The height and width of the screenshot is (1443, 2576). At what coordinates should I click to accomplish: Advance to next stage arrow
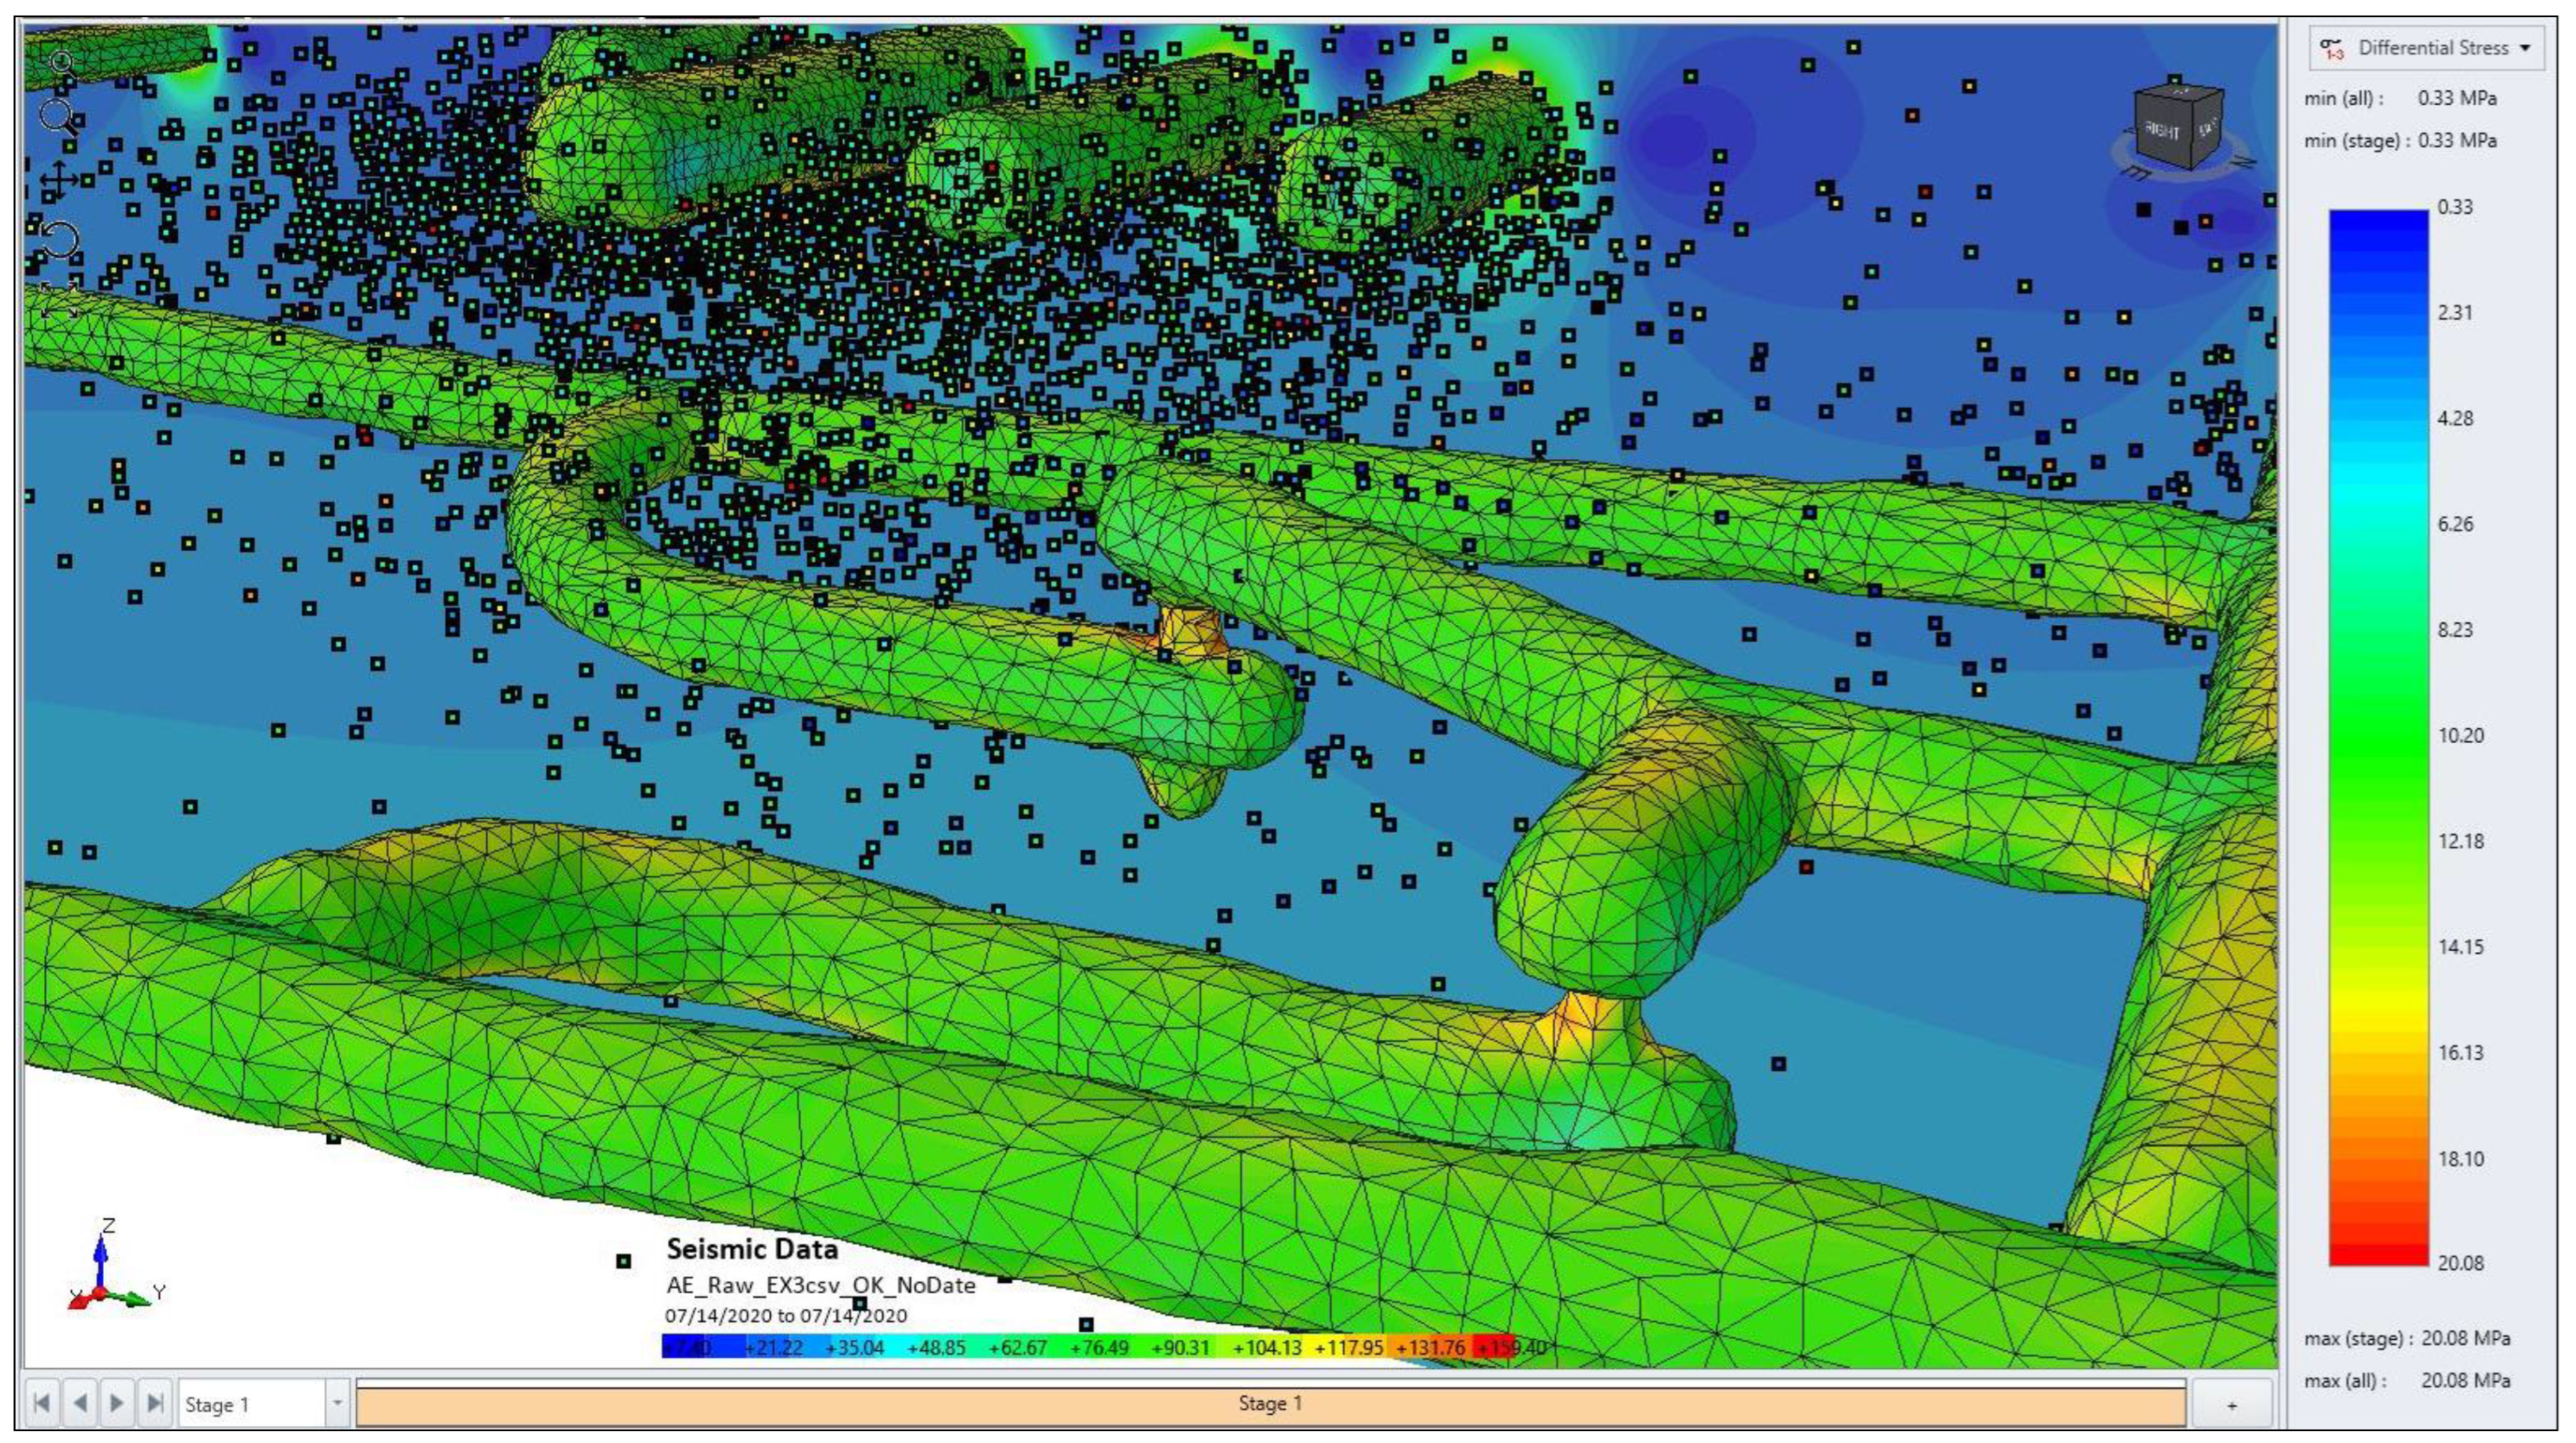click(117, 1403)
